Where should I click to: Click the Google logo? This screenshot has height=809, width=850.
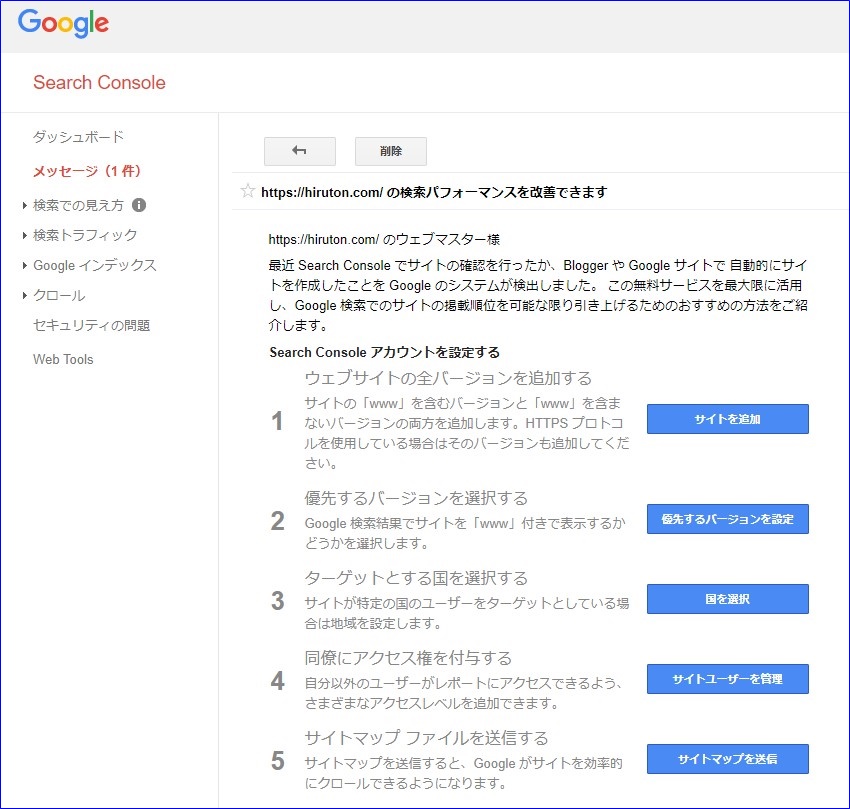tap(63, 23)
